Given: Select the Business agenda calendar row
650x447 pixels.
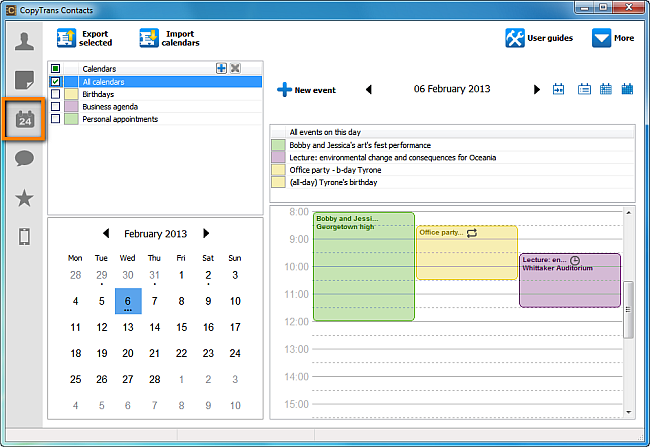Looking at the screenshot, I should tap(155, 107).
